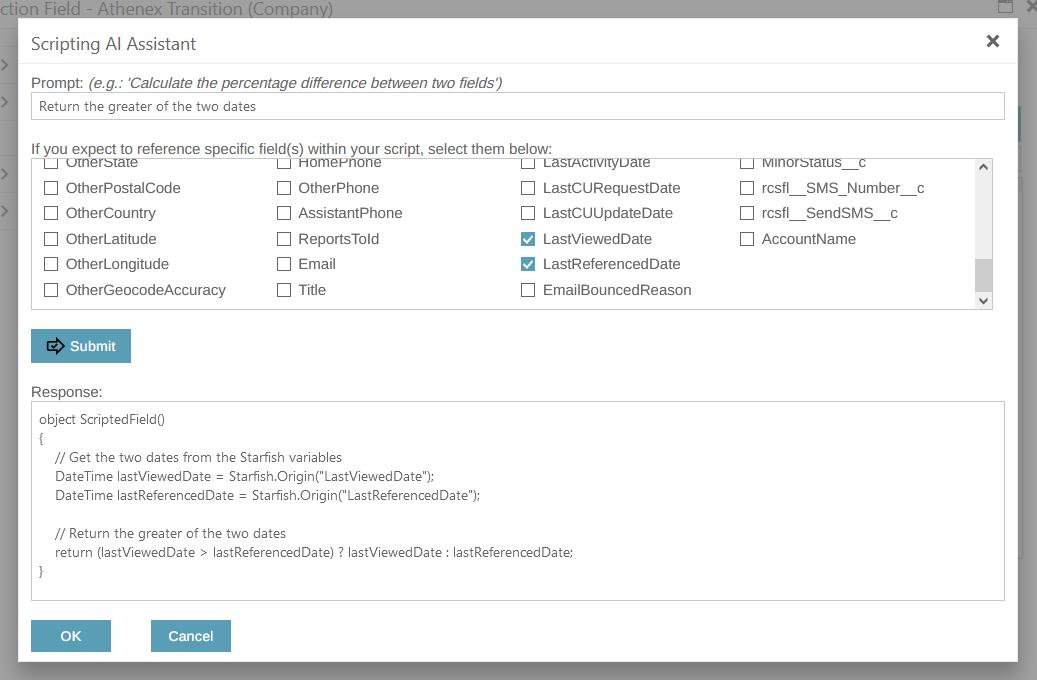Close the Scripting AI Assistant dialog
The height and width of the screenshot is (680, 1037).
(991, 41)
